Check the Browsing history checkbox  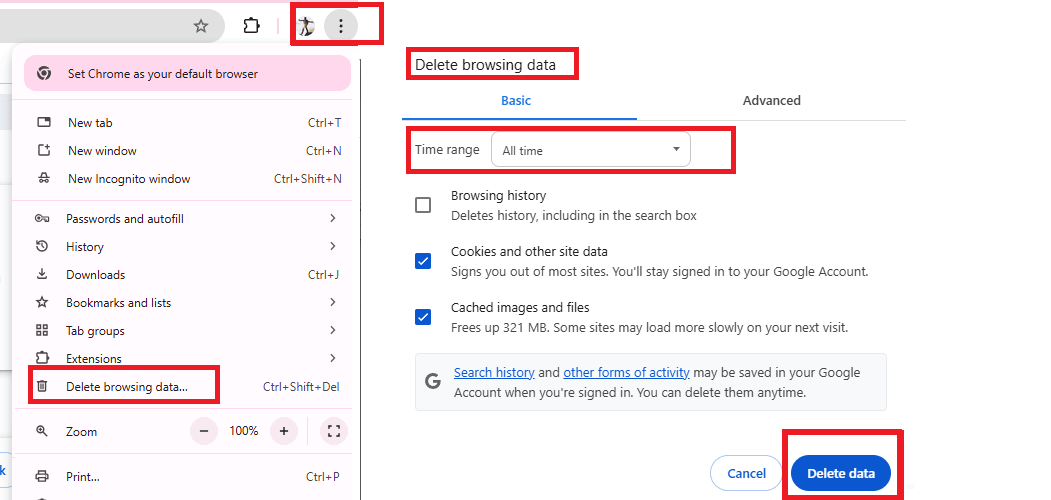click(x=423, y=205)
